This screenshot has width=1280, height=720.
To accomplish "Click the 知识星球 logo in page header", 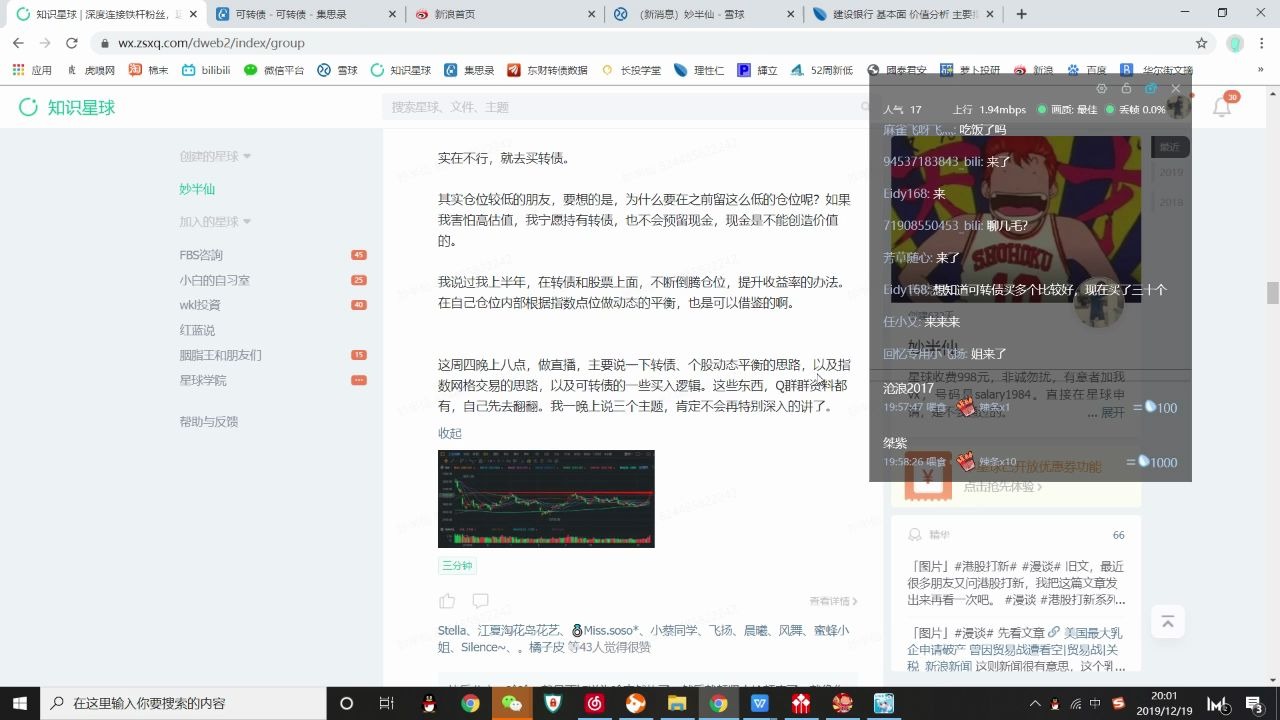I will [x=67, y=107].
